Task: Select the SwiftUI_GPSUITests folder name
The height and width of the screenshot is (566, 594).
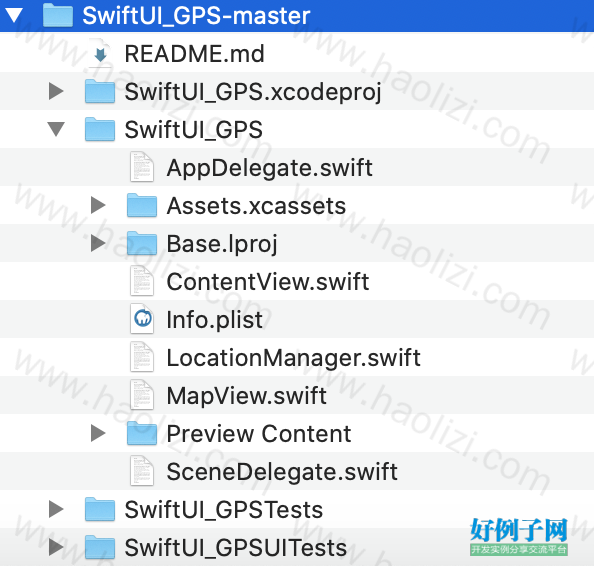Action: (x=236, y=547)
